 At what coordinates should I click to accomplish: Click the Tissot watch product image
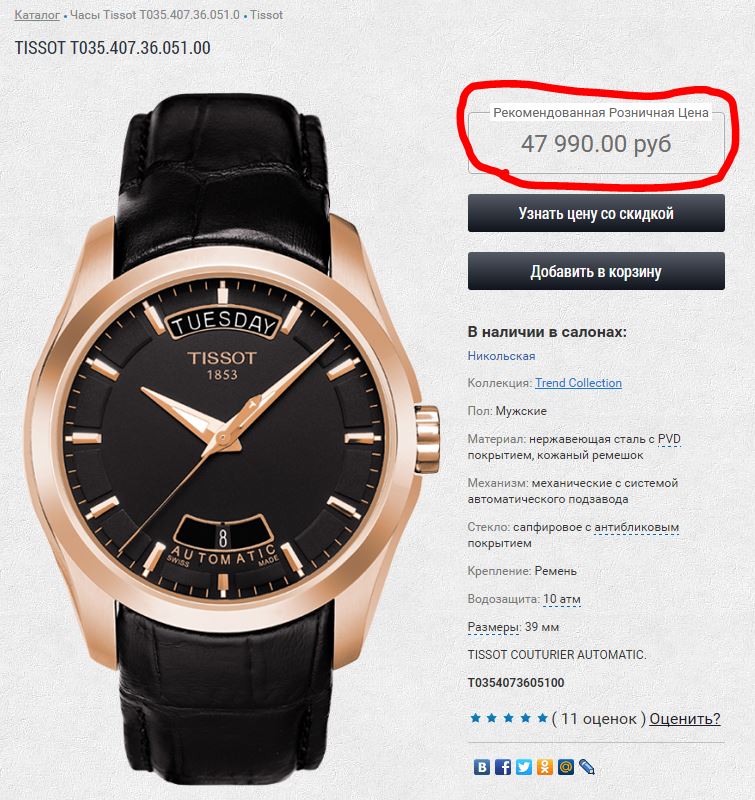[x=232, y=439]
